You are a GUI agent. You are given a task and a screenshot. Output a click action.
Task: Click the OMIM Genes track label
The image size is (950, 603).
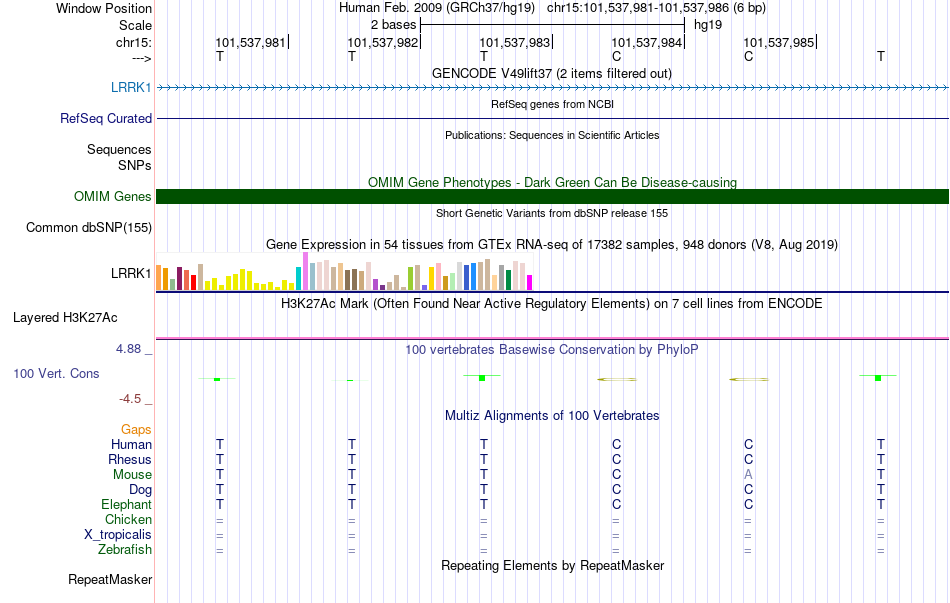pos(112,196)
